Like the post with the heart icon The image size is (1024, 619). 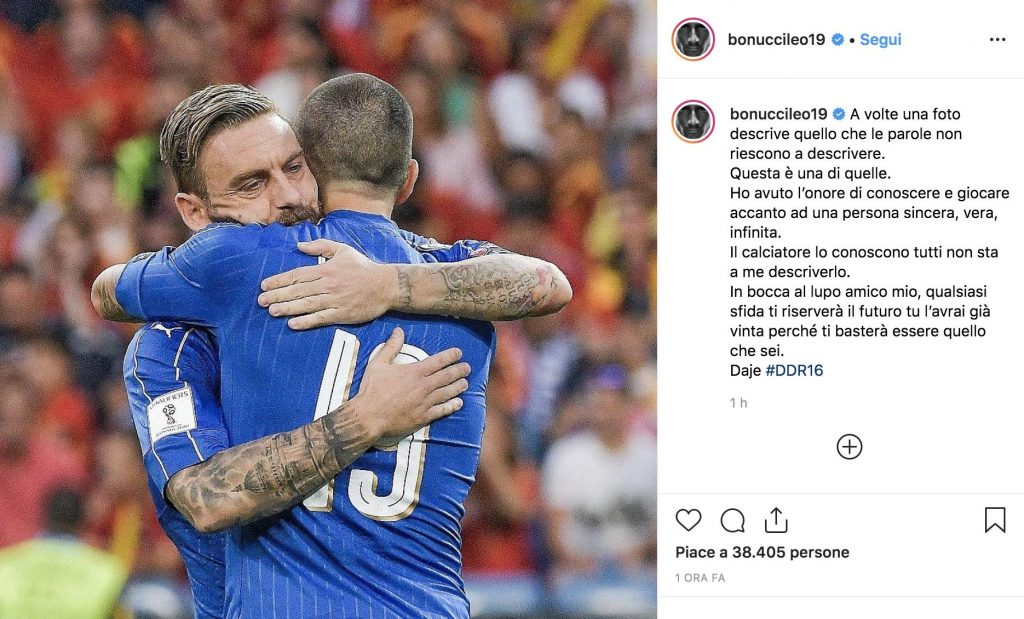pyautogui.click(x=688, y=520)
